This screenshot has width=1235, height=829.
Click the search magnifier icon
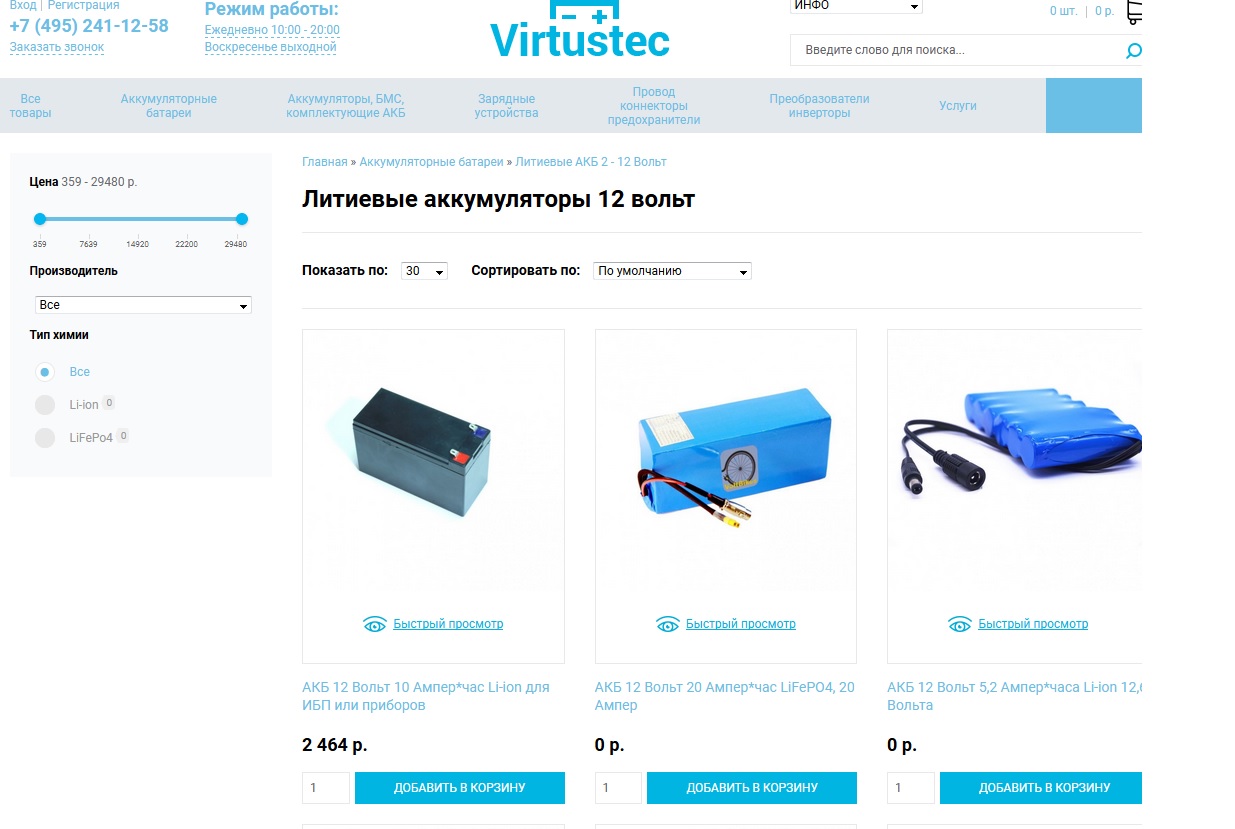pyautogui.click(x=1133, y=51)
